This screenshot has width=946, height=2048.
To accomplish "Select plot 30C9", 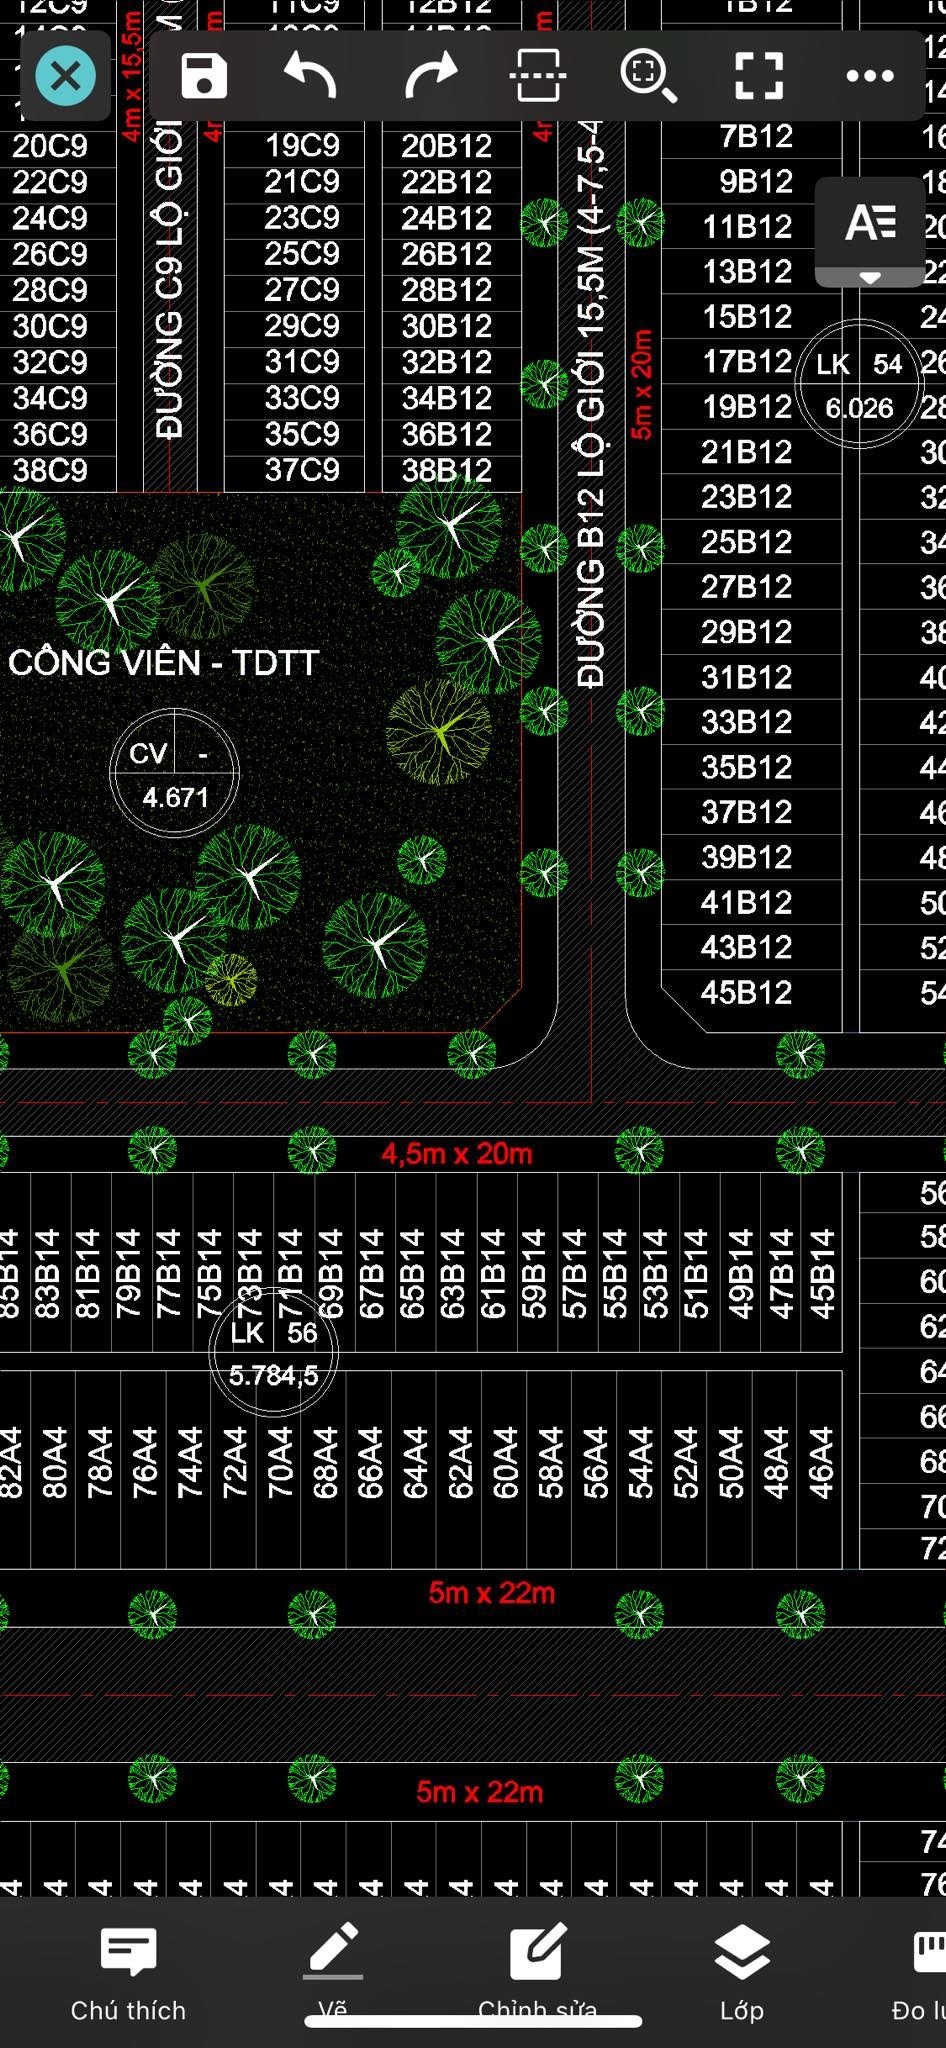I will pyautogui.click(x=50, y=327).
